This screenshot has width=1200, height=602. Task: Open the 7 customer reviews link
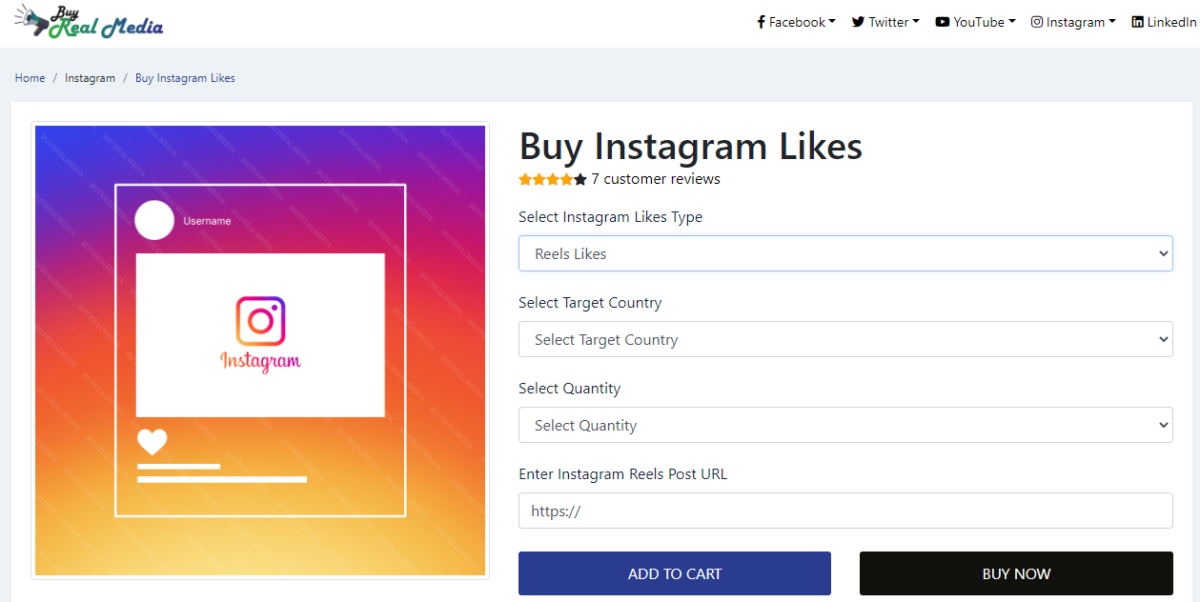656,179
